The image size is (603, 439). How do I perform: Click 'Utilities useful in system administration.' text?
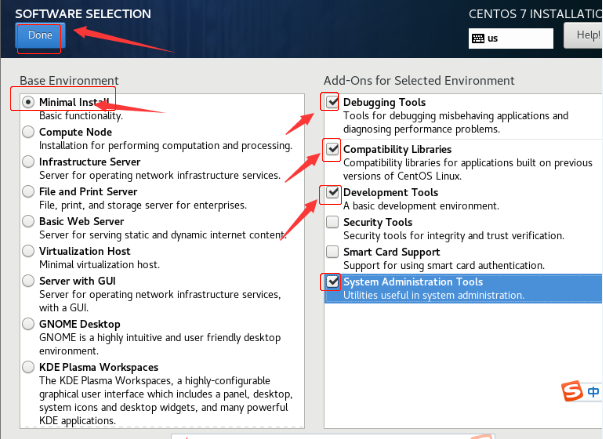pyautogui.click(x=434, y=295)
